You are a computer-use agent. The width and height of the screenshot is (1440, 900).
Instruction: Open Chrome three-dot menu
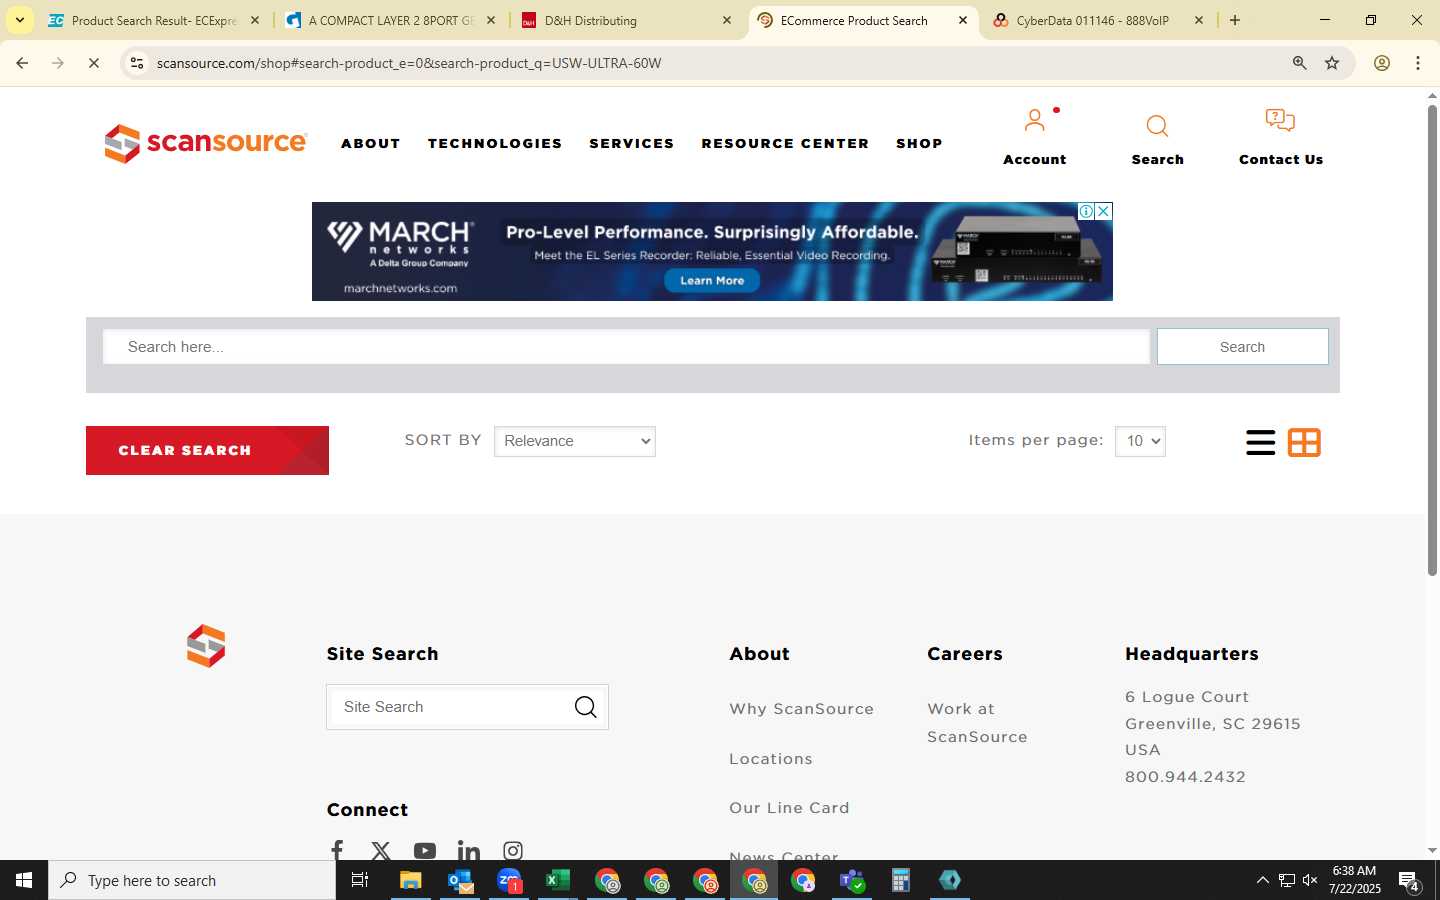click(x=1418, y=63)
